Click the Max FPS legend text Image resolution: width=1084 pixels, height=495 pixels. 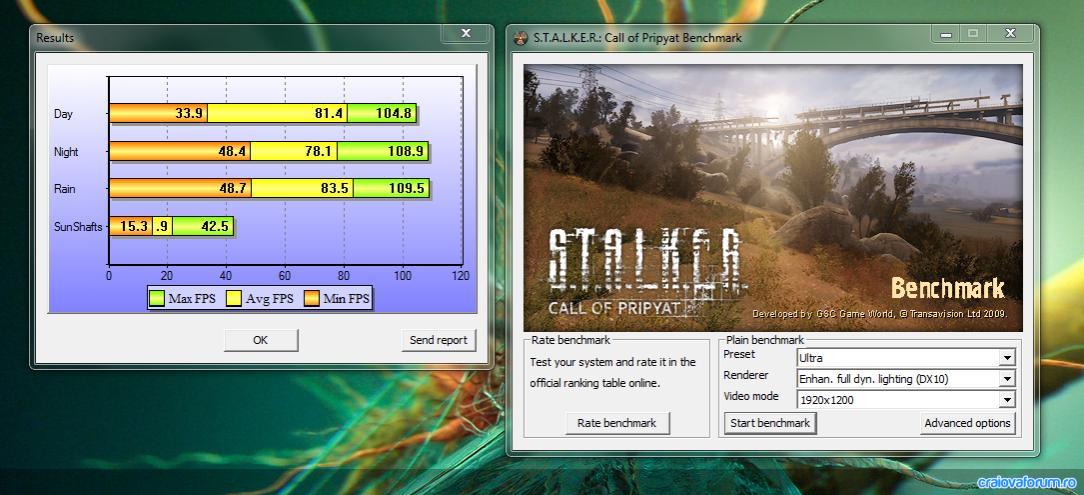tap(191, 299)
